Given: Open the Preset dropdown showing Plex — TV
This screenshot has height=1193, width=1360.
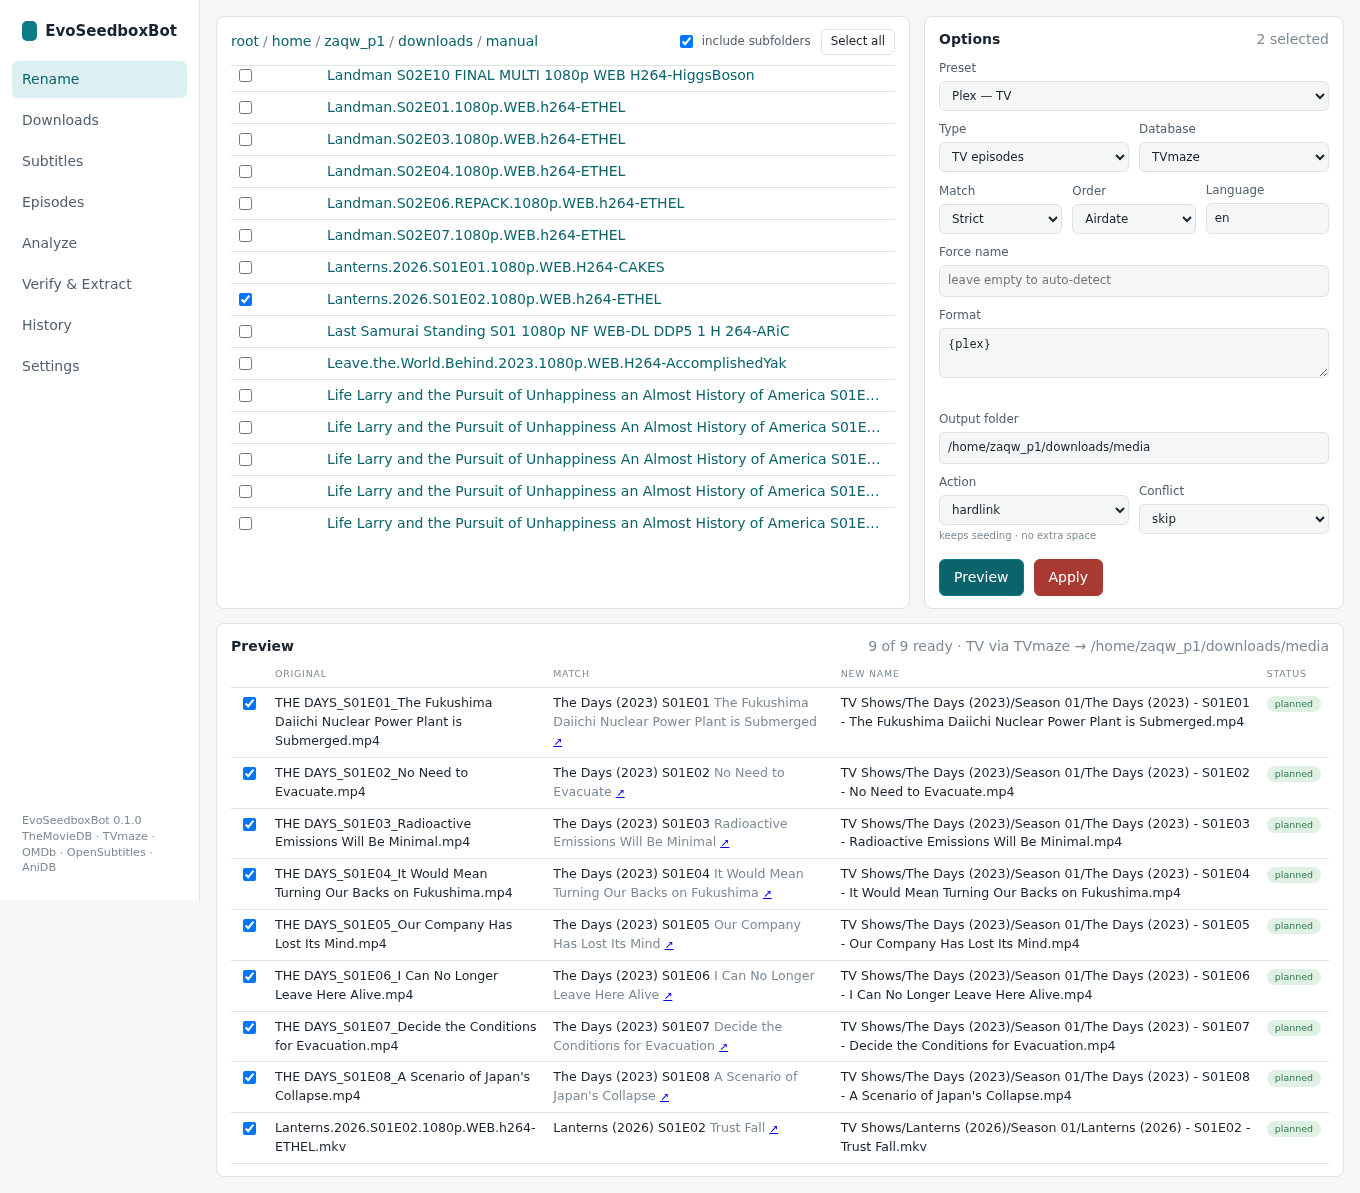Looking at the screenshot, I should (1133, 96).
